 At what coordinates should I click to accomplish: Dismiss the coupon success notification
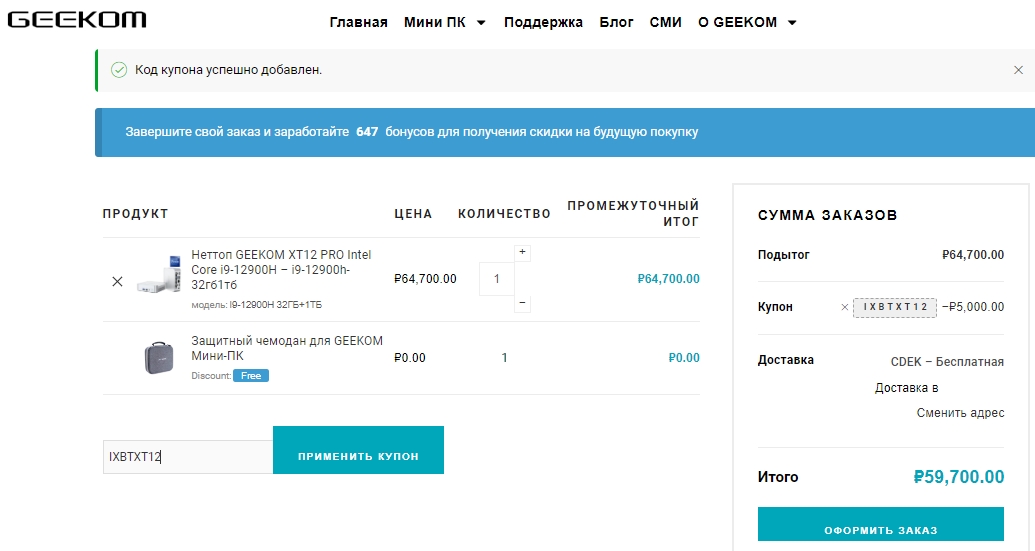tap(1018, 70)
